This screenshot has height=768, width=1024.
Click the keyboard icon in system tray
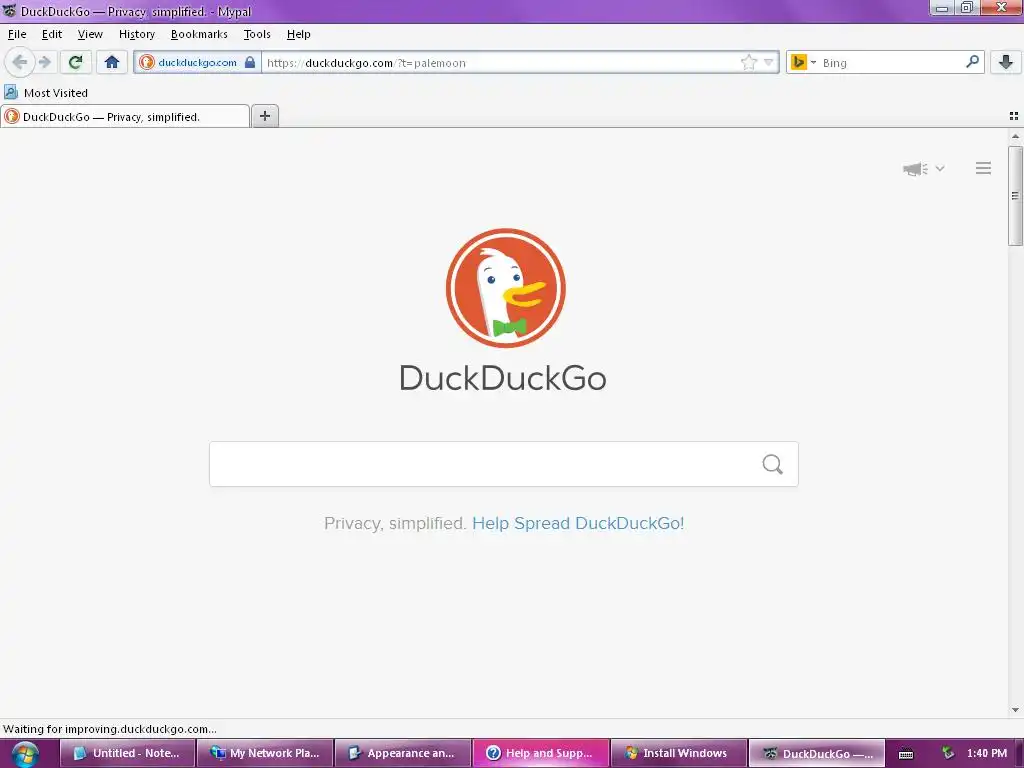(x=906, y=754)
